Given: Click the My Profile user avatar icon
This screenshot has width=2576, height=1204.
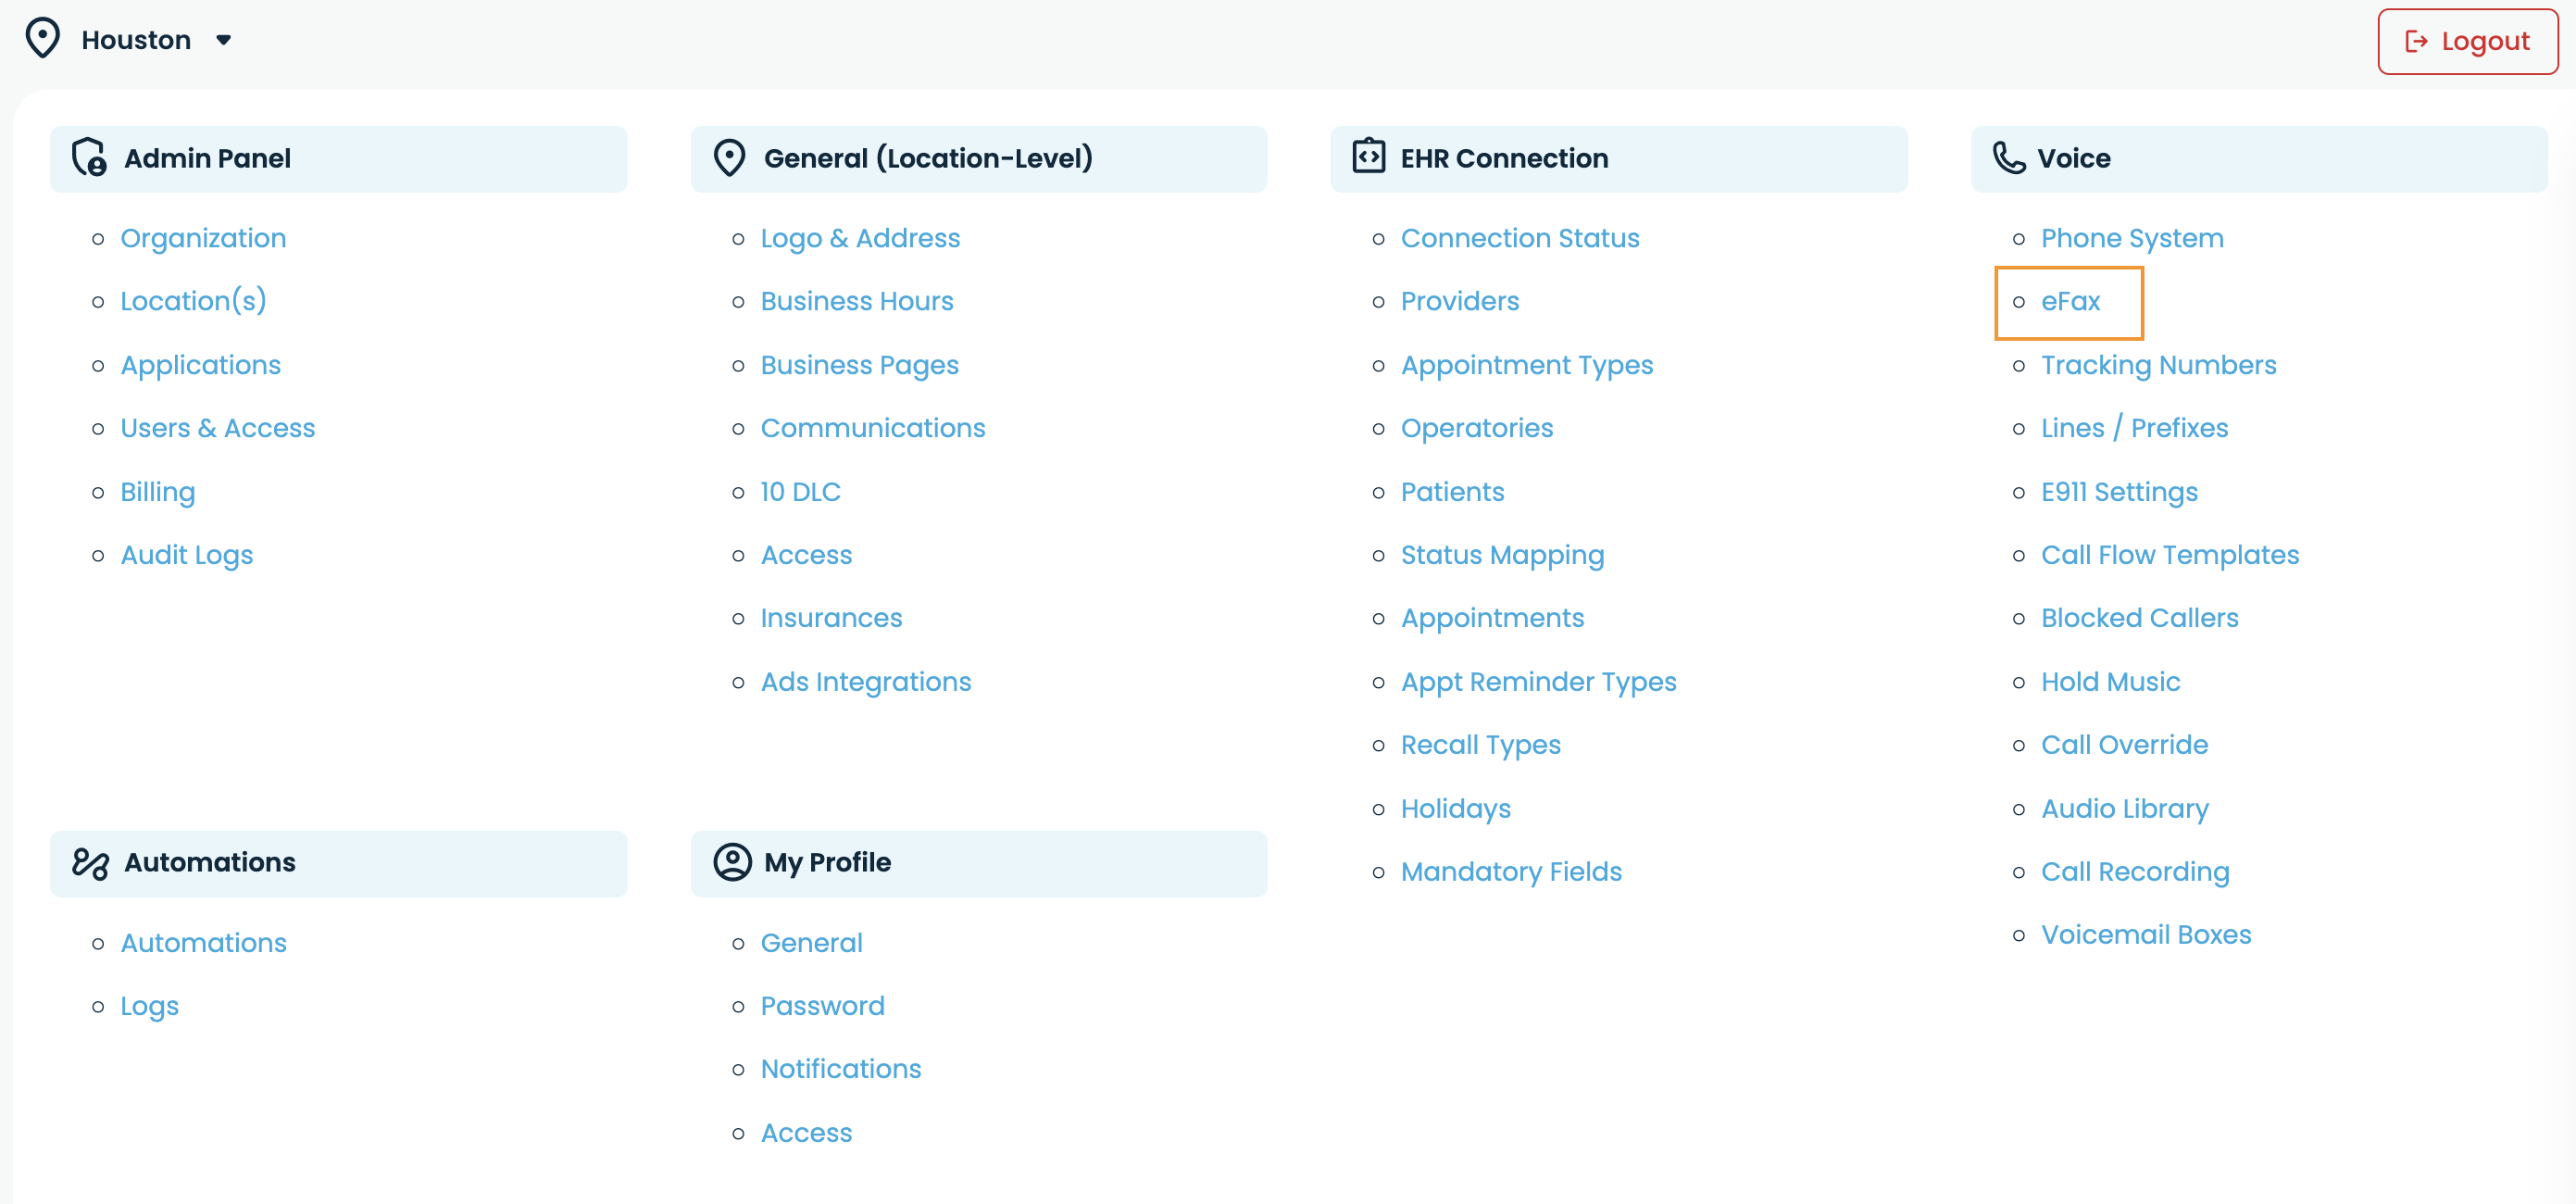Looking at the screenshot, I should [x=732, y=861].
